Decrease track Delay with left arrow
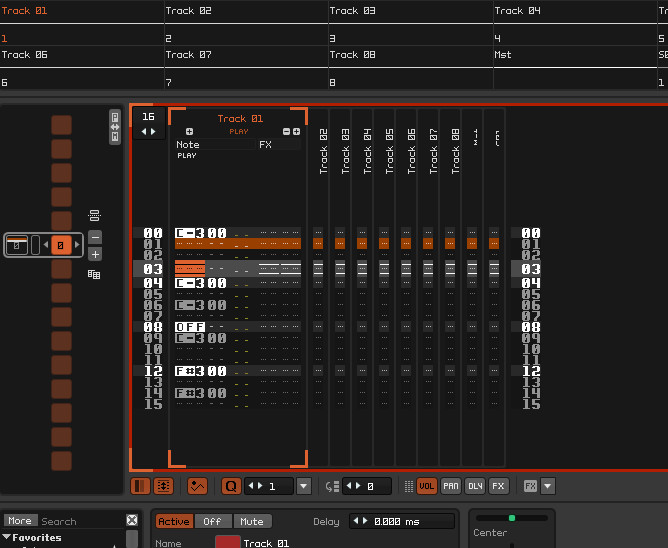This screenshot has width=668, height=548. coord(356,521)
